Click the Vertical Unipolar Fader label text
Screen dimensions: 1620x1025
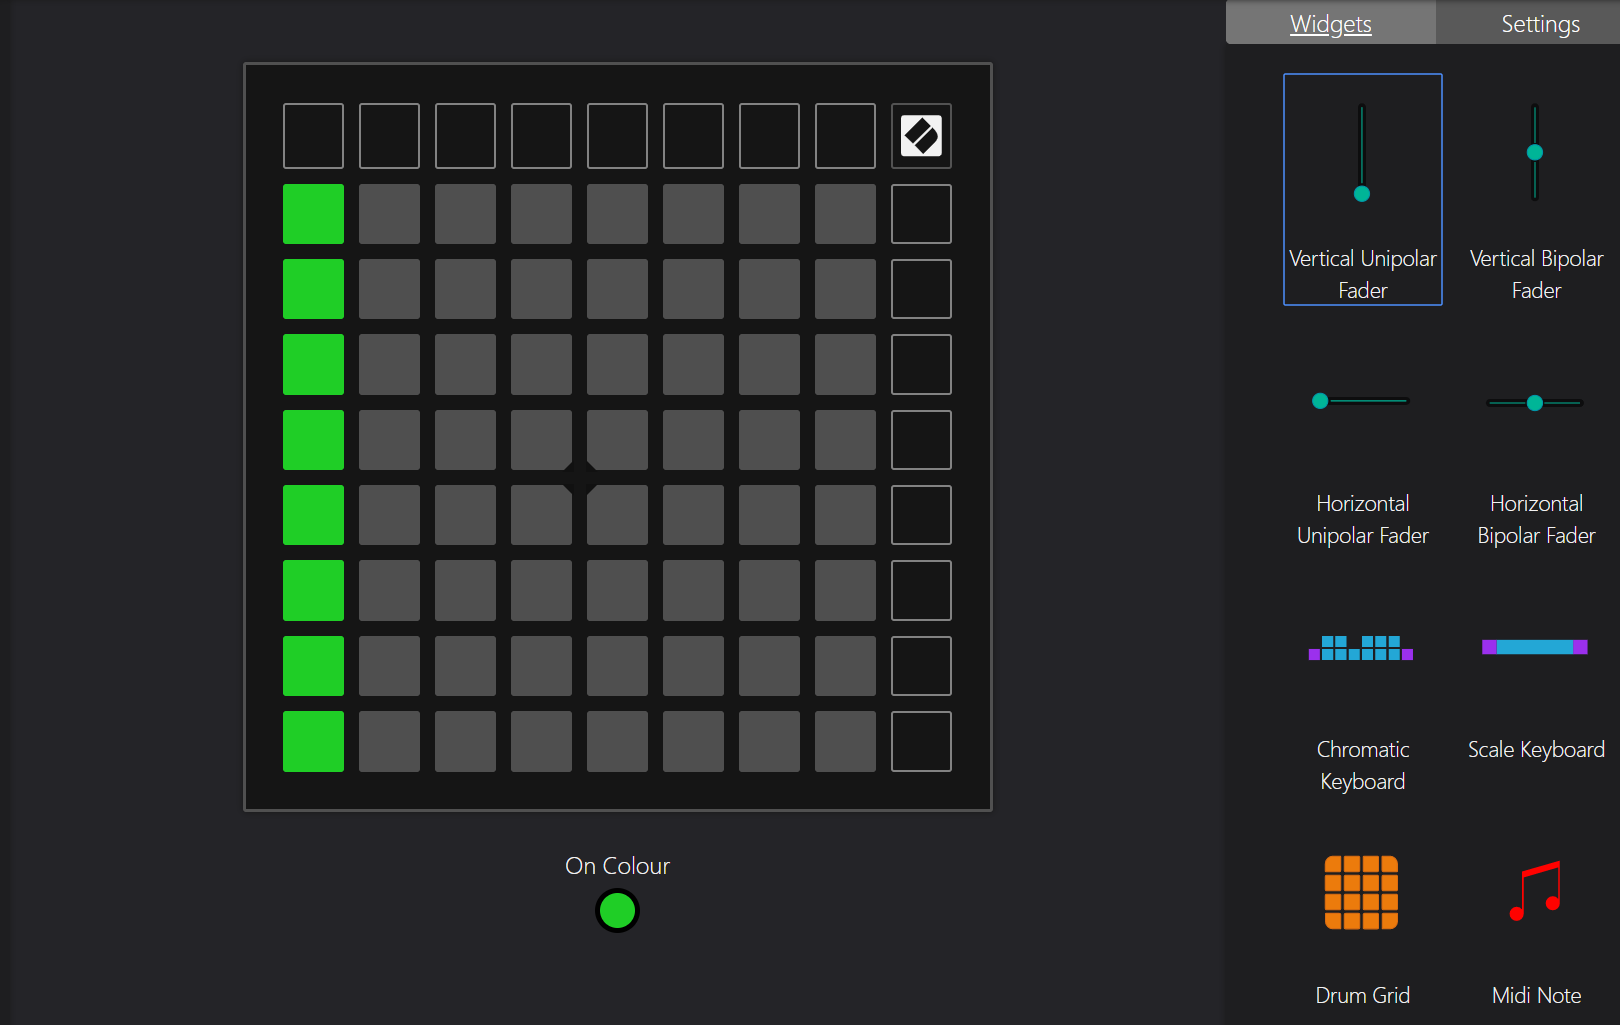pos(1362,274)
